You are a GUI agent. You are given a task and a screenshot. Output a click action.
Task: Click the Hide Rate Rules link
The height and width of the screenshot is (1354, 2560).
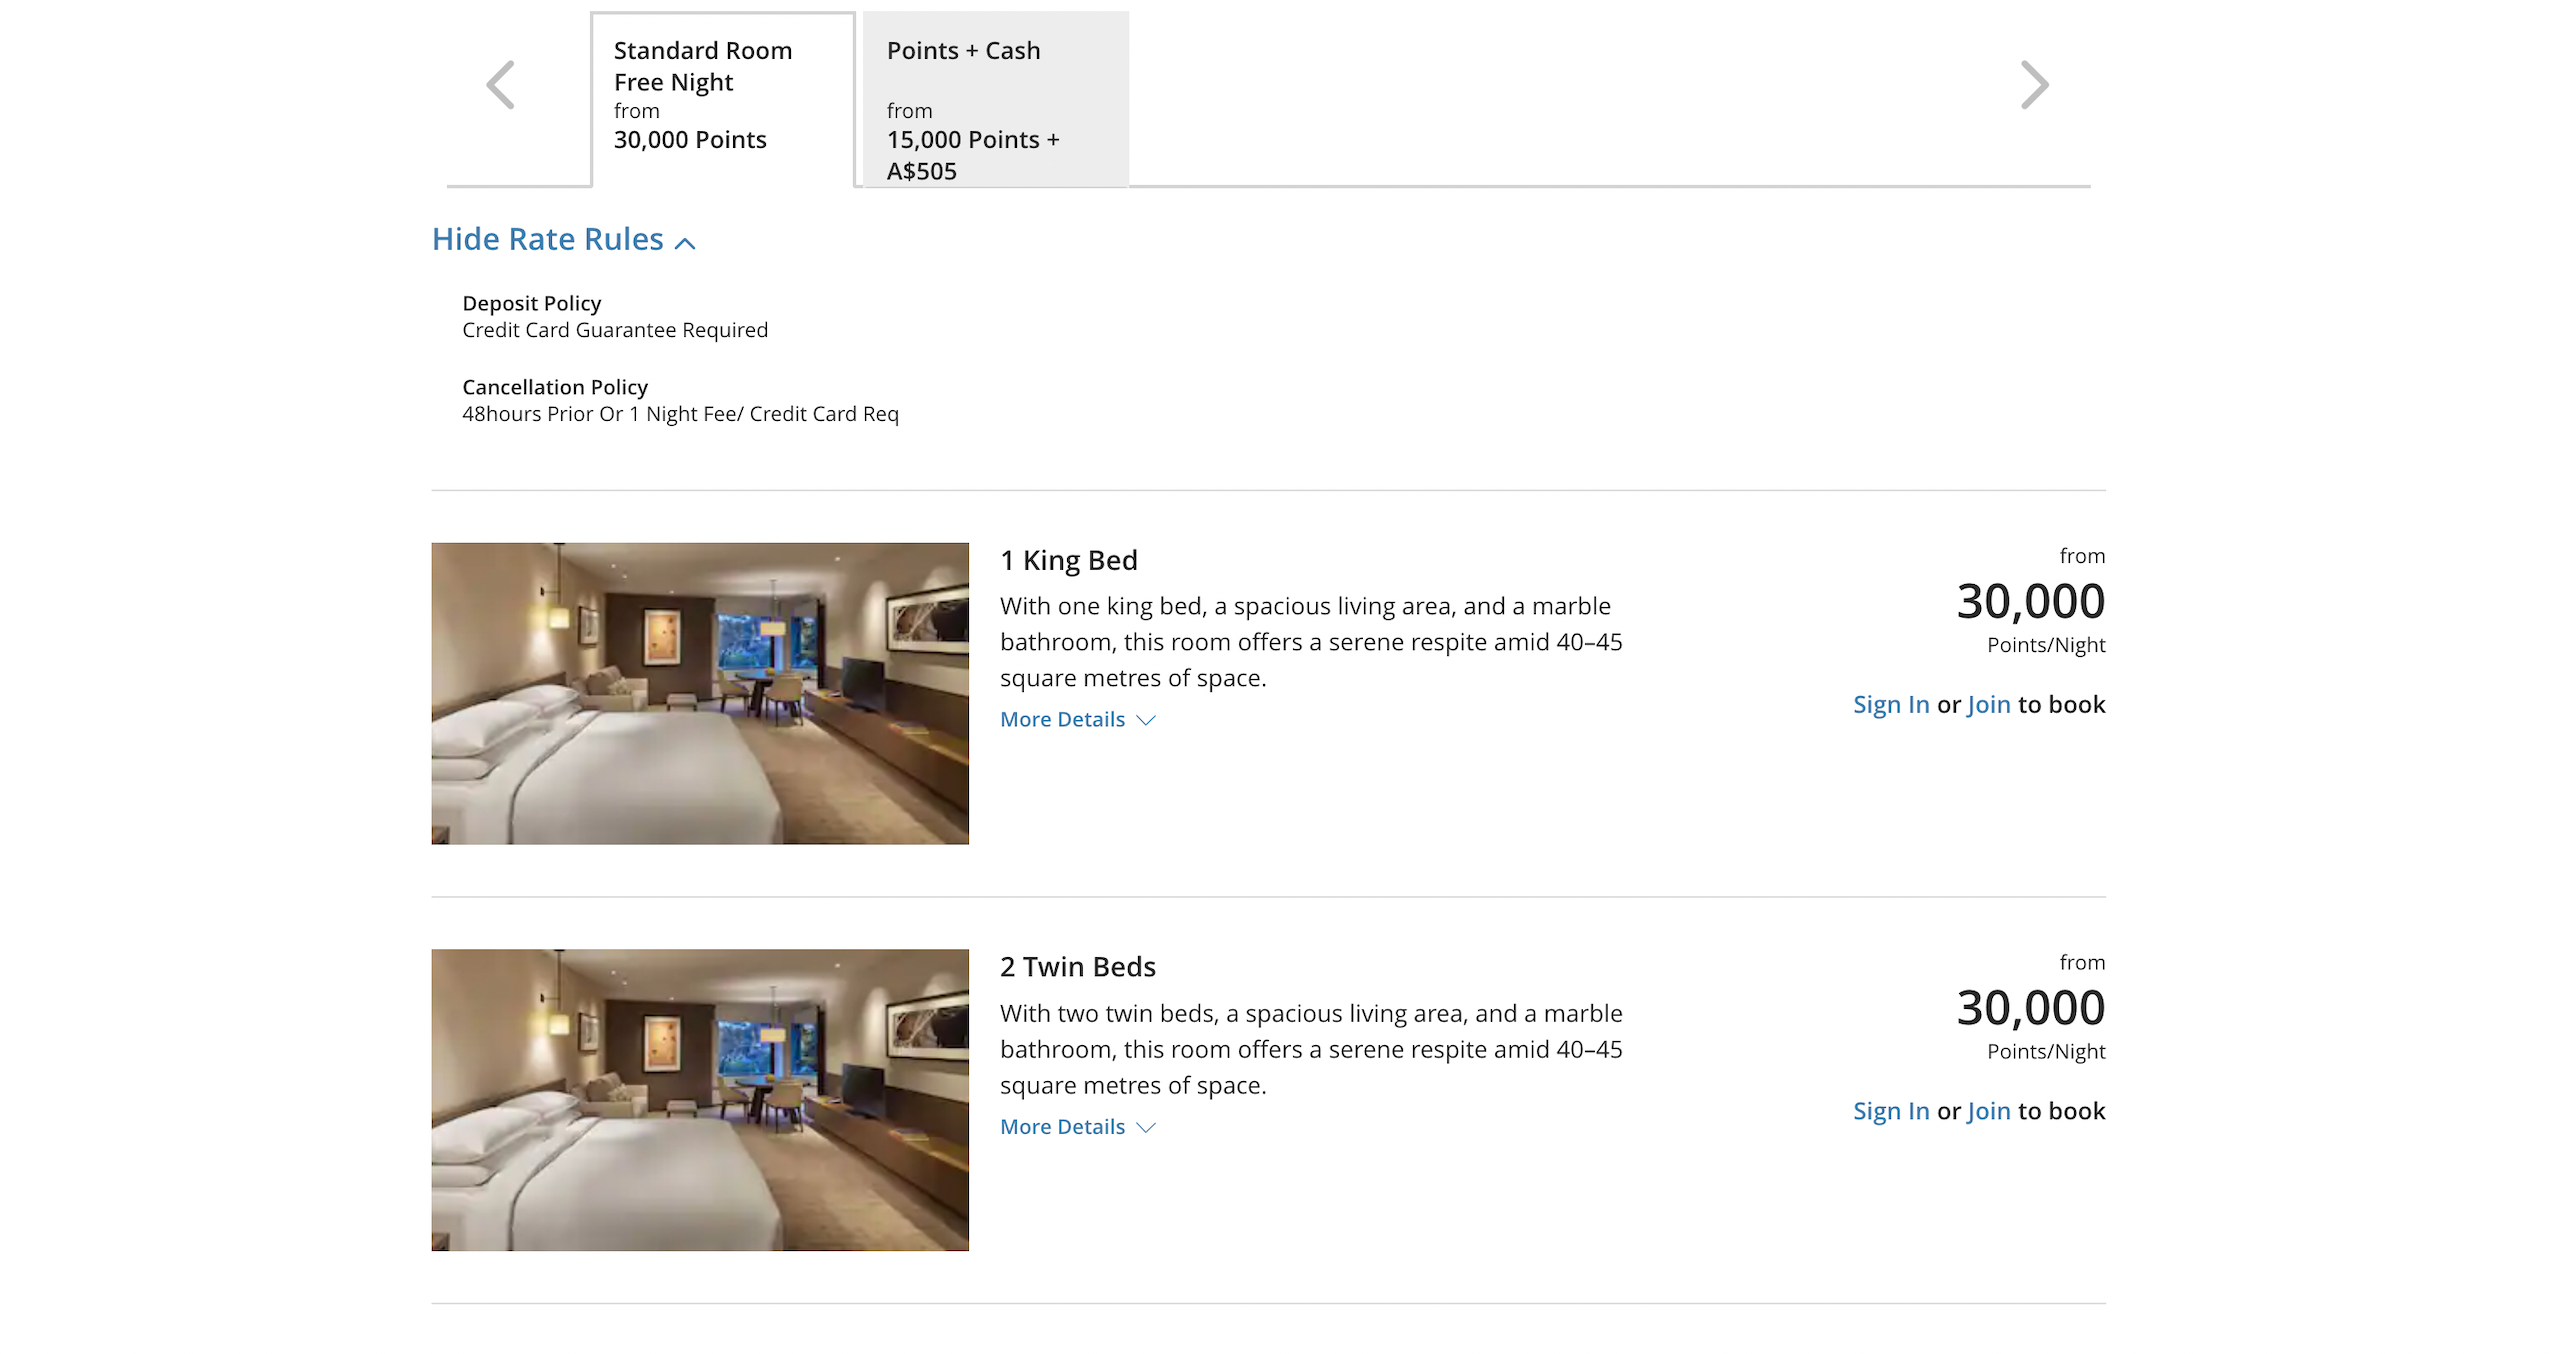[x=548, y=239]
